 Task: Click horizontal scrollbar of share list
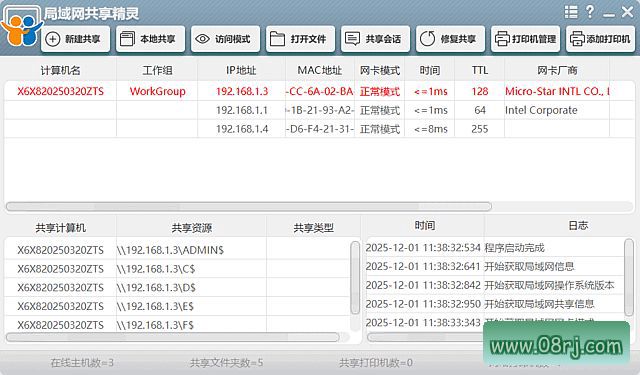click(x=173, y=337)
